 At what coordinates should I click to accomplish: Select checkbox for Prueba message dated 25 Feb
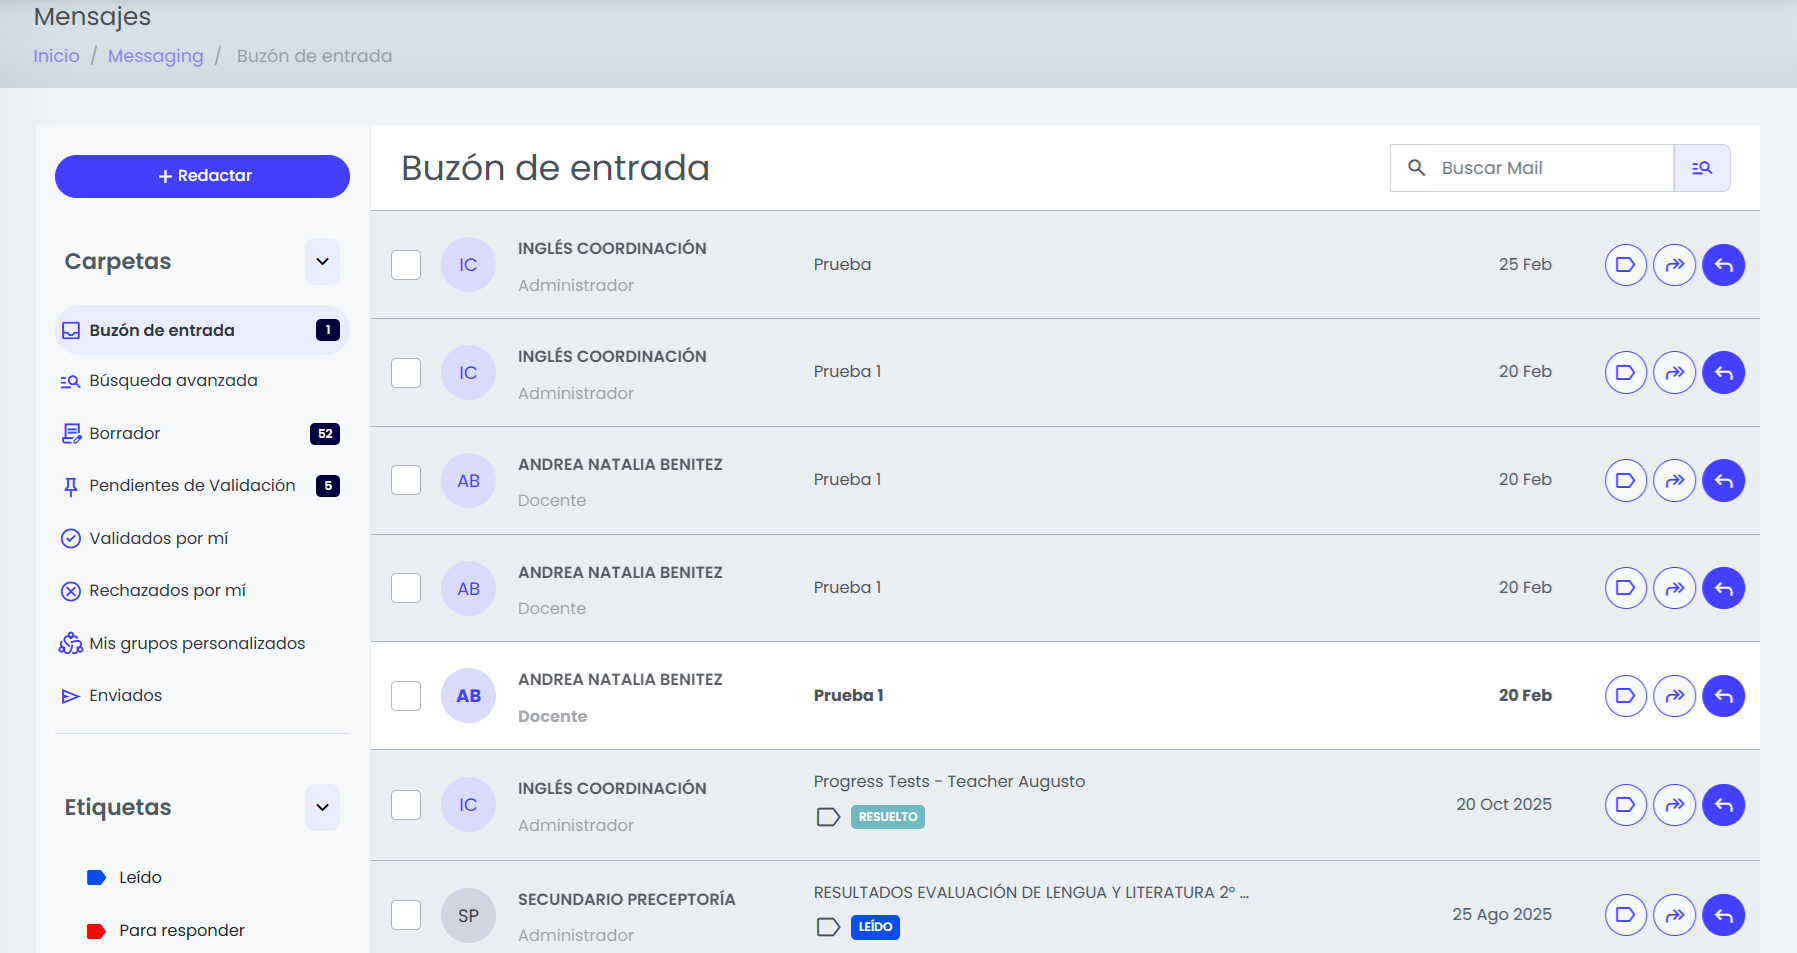pyautogui.click(x=406, y=265)
